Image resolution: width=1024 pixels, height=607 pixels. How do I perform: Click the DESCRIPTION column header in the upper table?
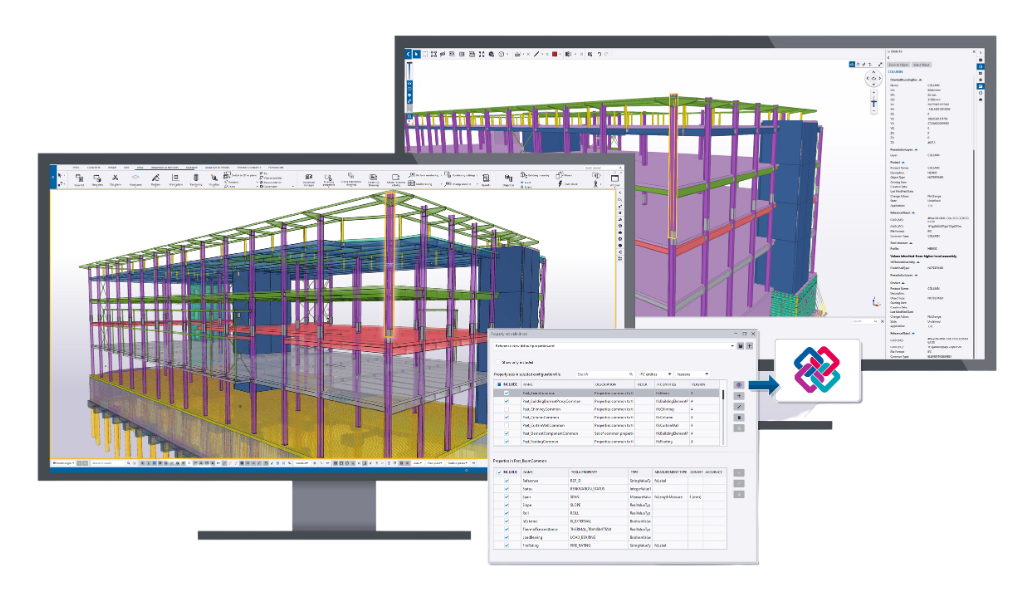606,385
